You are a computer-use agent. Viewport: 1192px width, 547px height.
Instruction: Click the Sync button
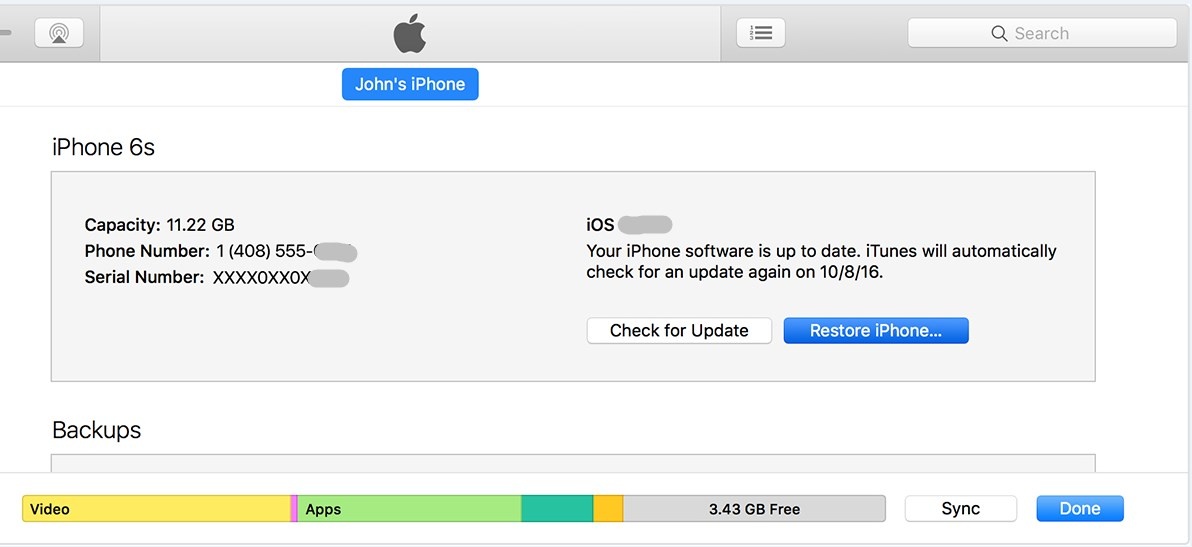click(x=960, y=509)
